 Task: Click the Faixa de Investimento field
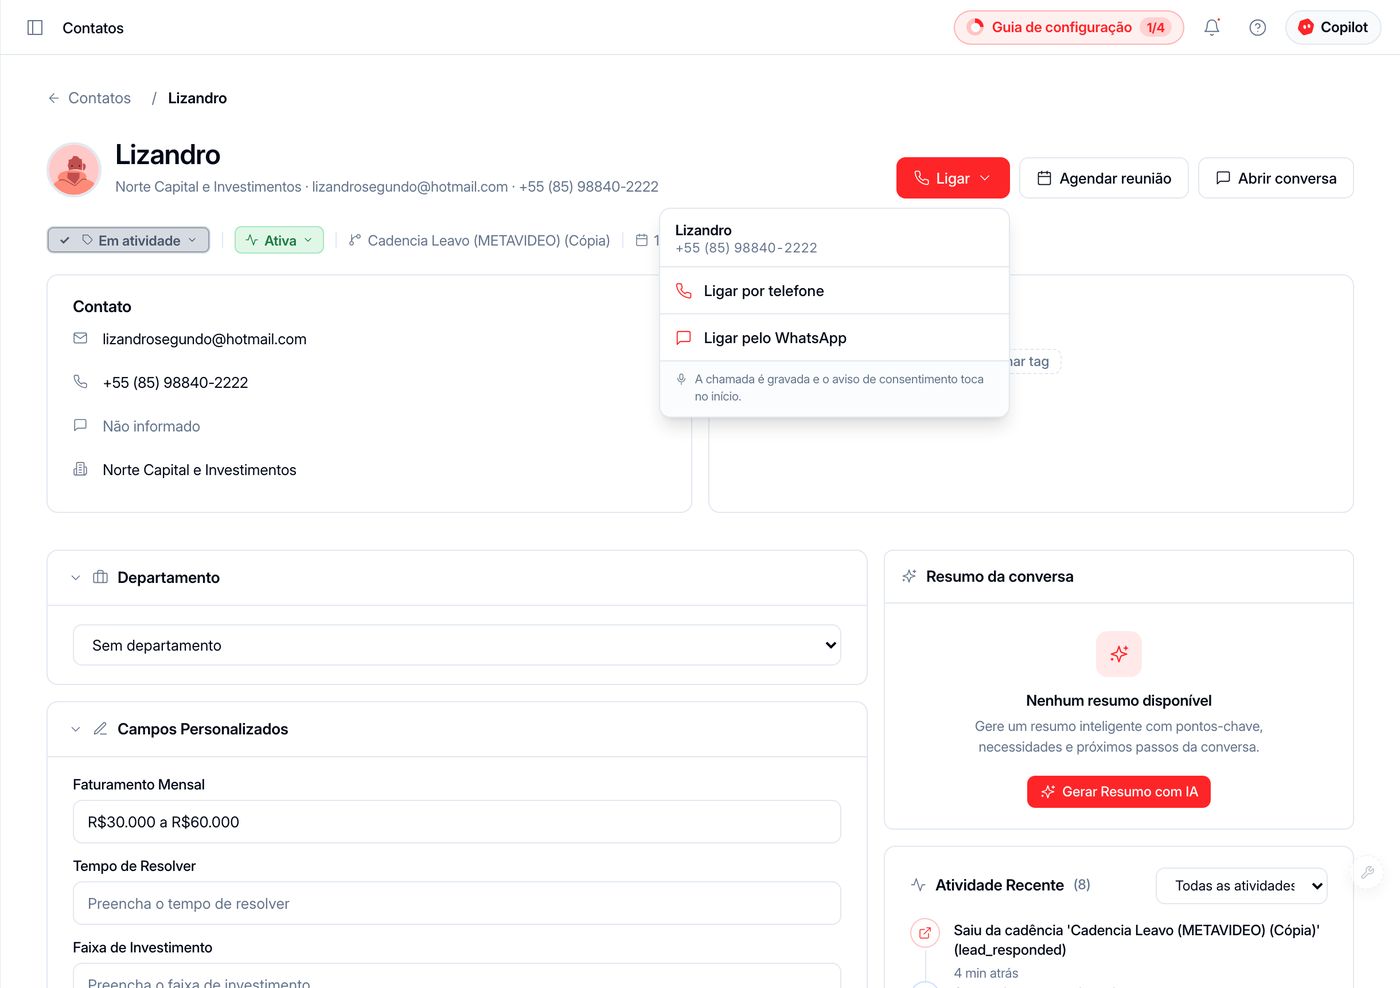click(x=457, y=976)
